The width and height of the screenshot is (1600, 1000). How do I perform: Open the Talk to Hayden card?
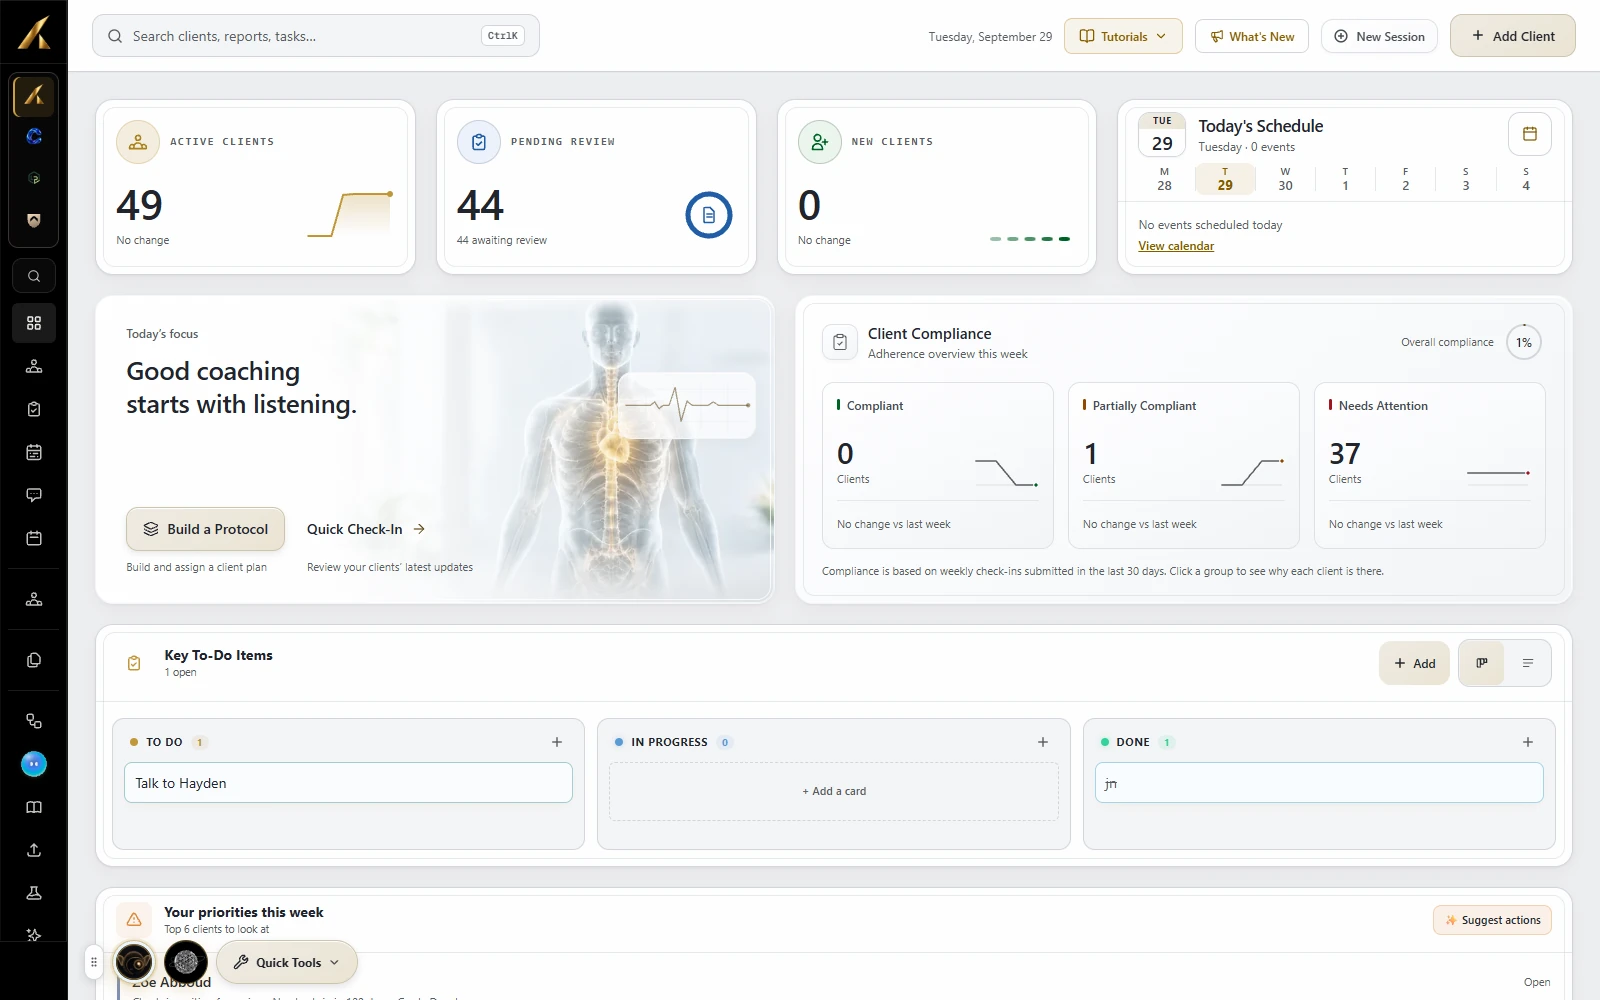348,783
